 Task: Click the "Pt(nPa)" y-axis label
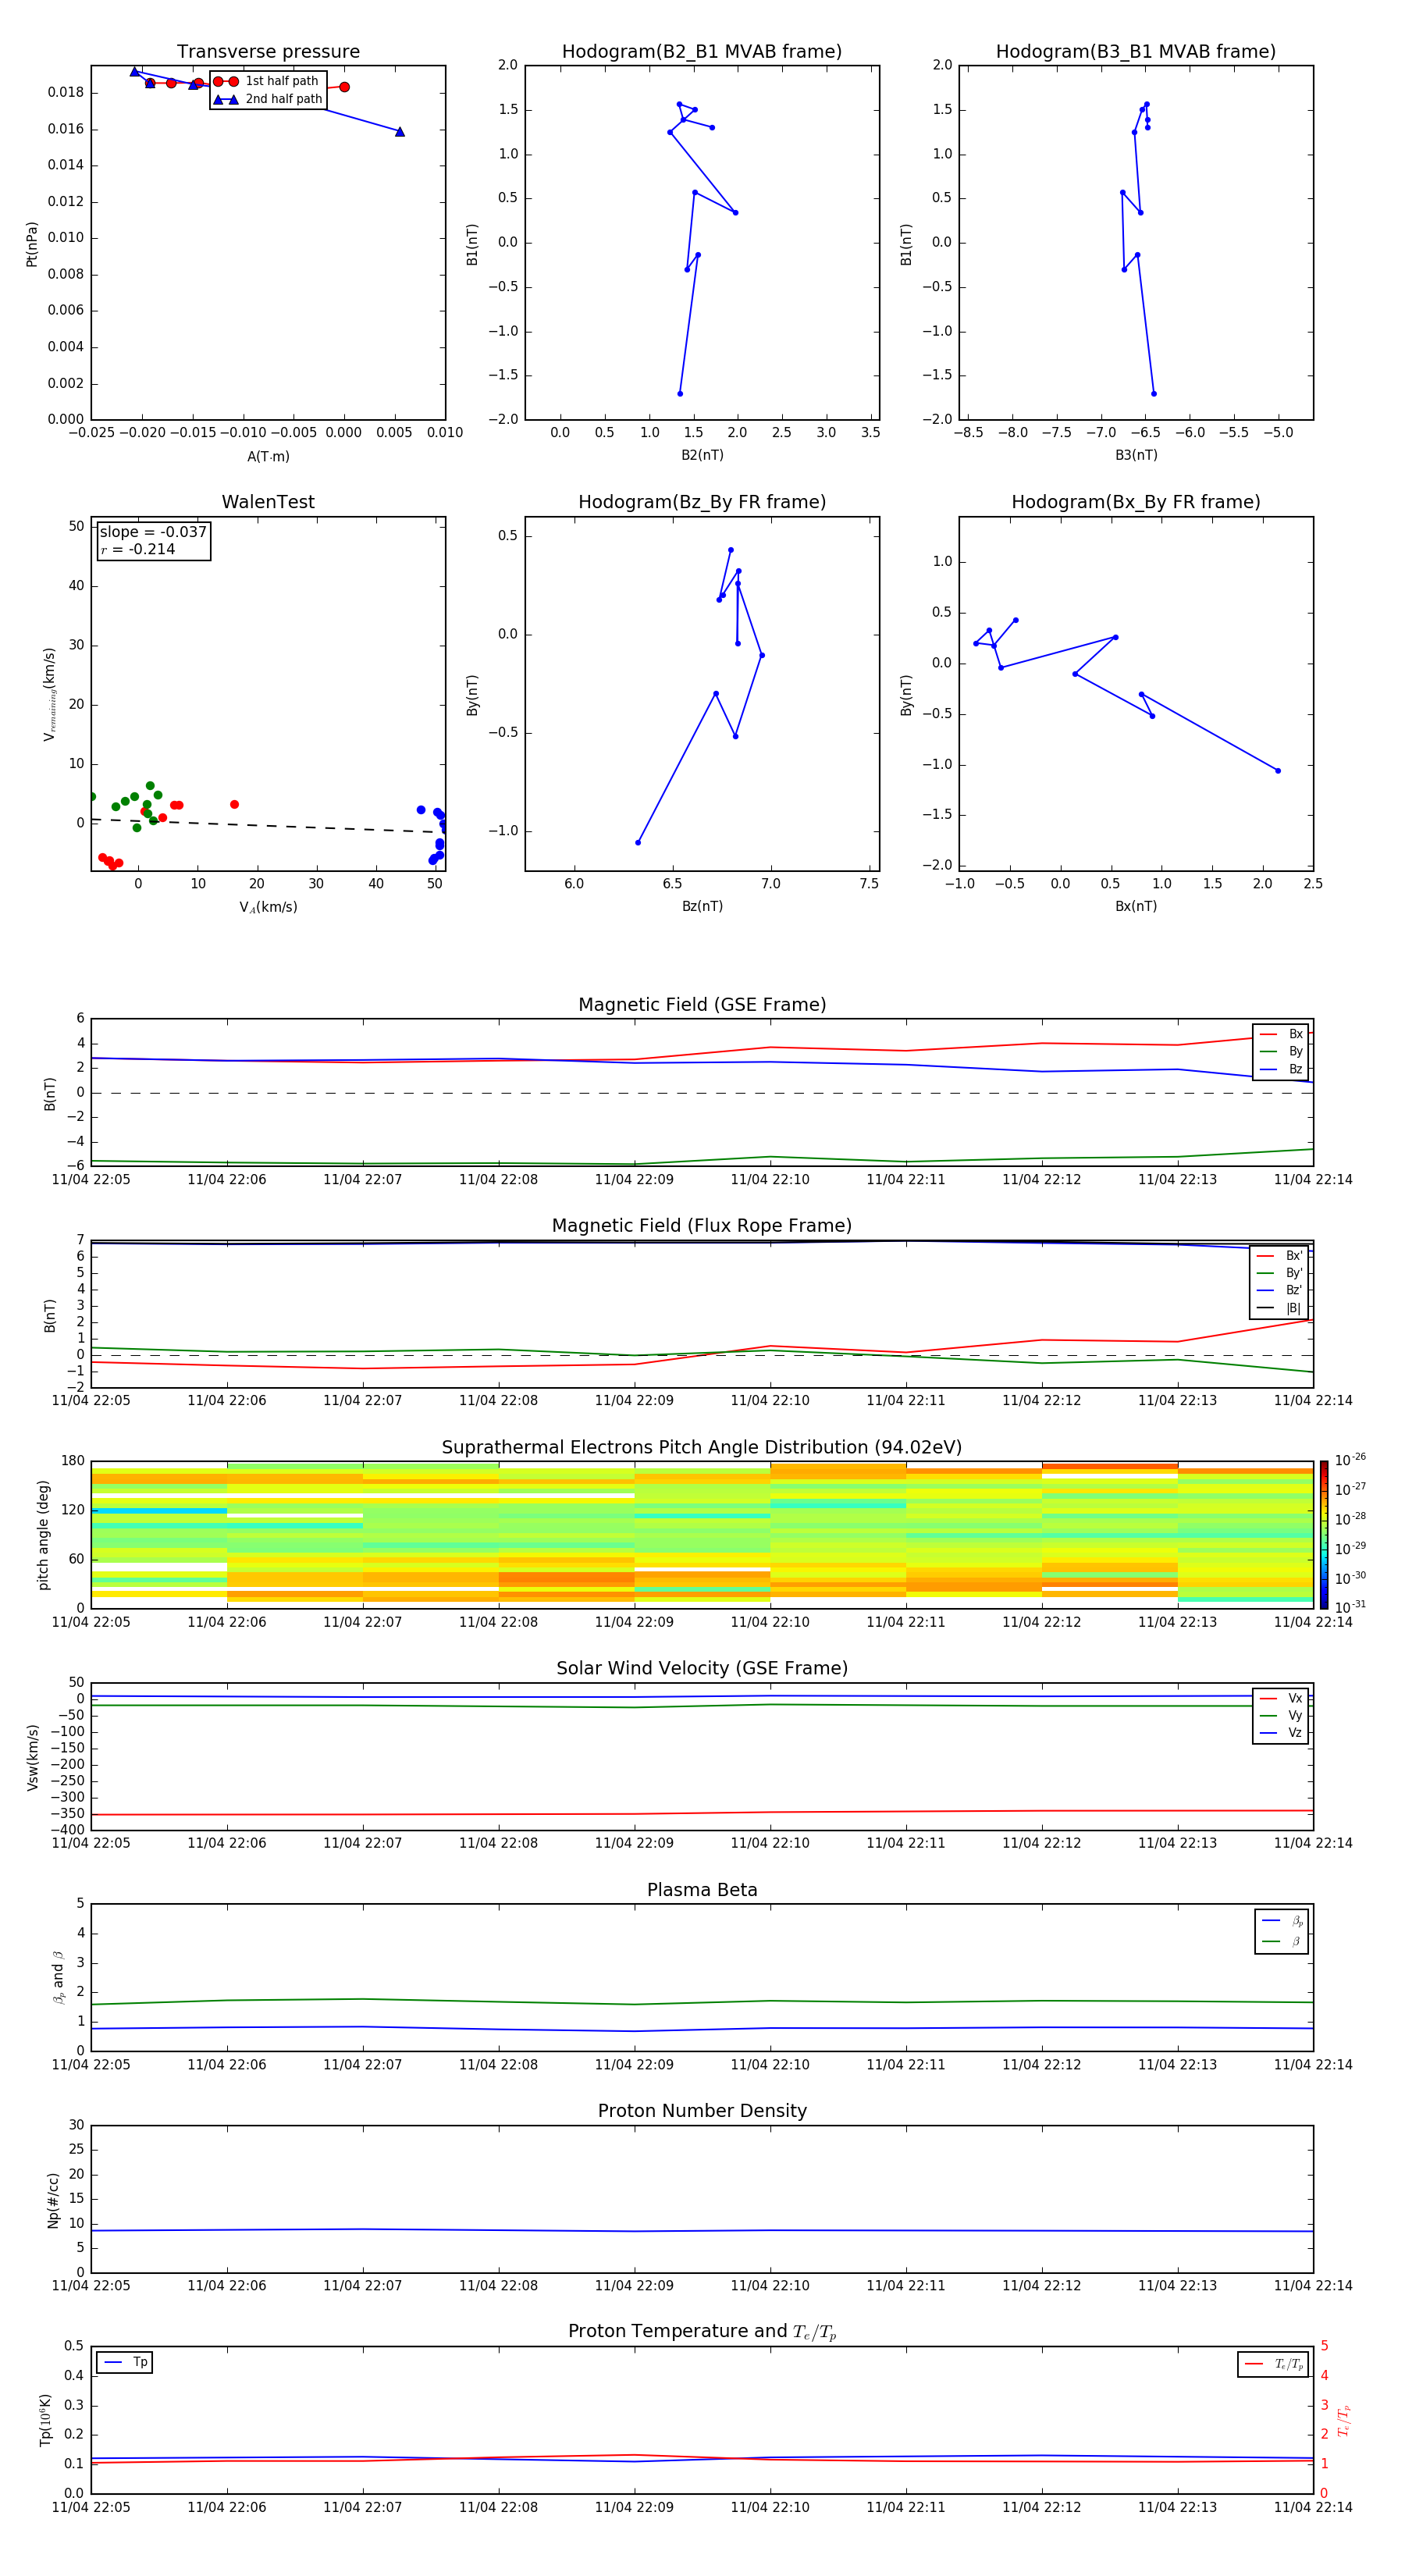[31, 243]
